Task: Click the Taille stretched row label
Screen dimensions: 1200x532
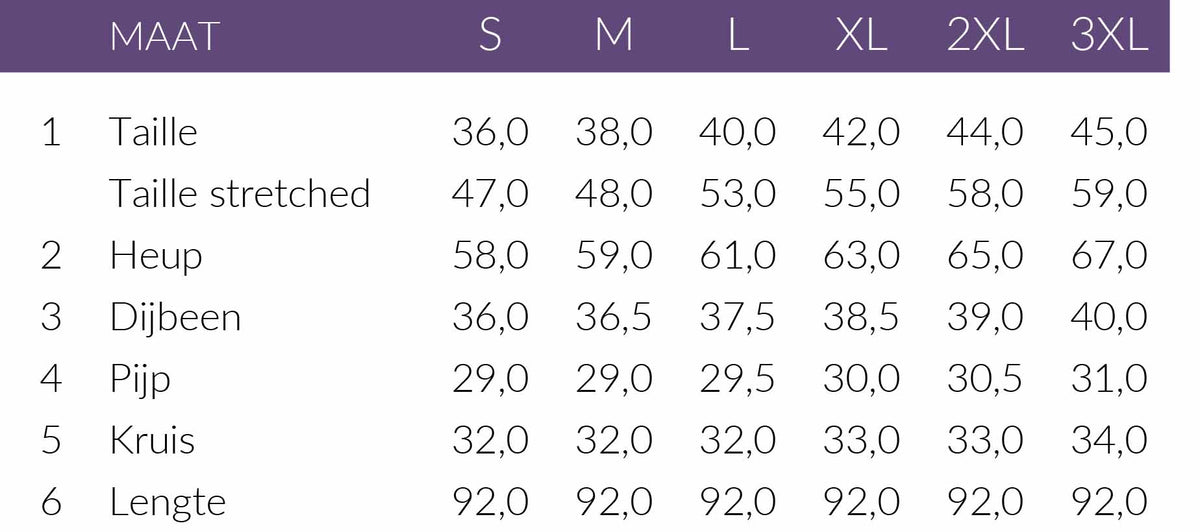Action: (x=240, y=193)
